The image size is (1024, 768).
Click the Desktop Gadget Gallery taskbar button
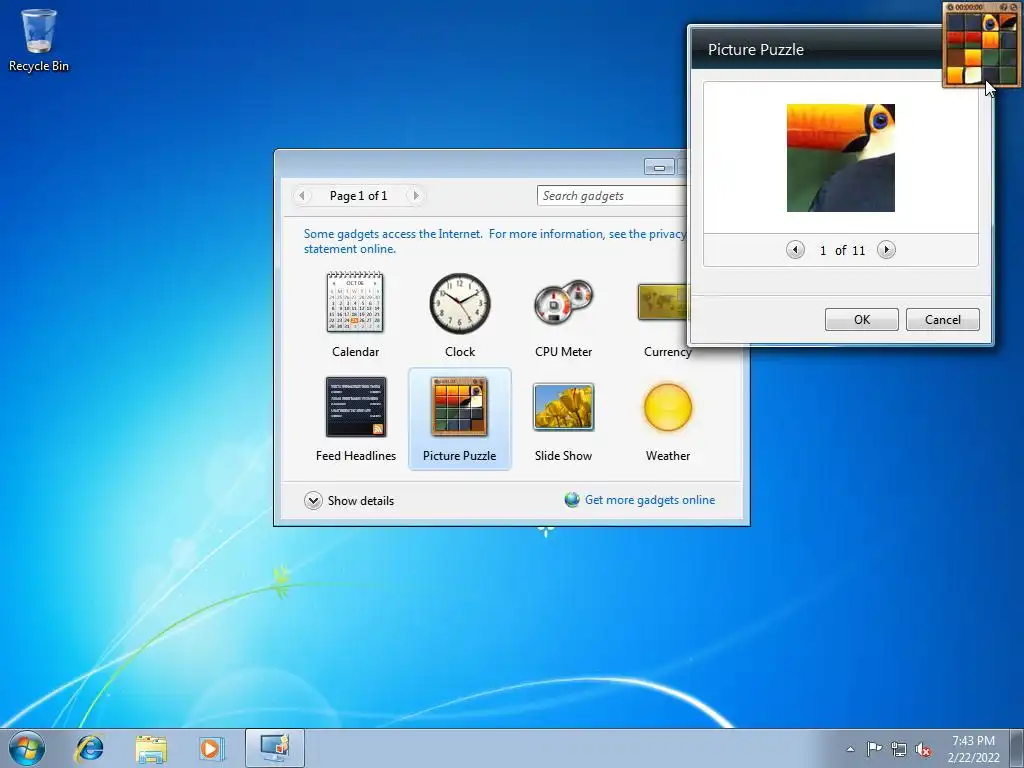point(275,748)
